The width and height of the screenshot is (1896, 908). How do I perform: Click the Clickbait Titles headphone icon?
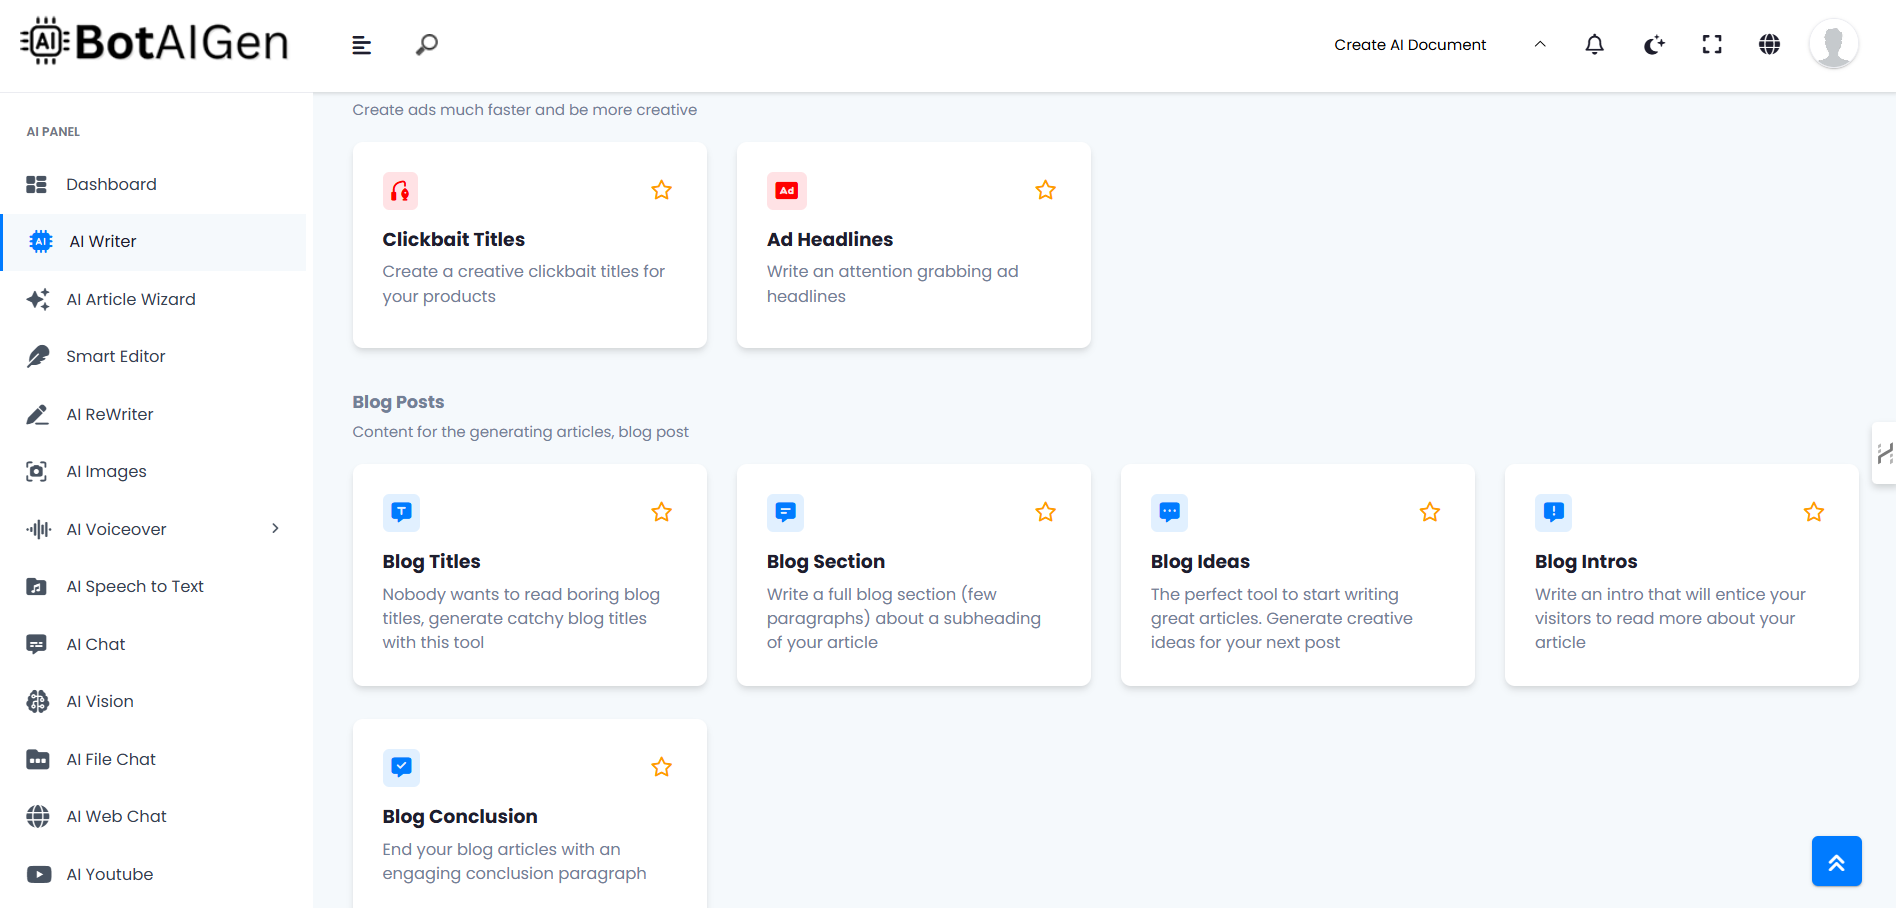point(400,191)
